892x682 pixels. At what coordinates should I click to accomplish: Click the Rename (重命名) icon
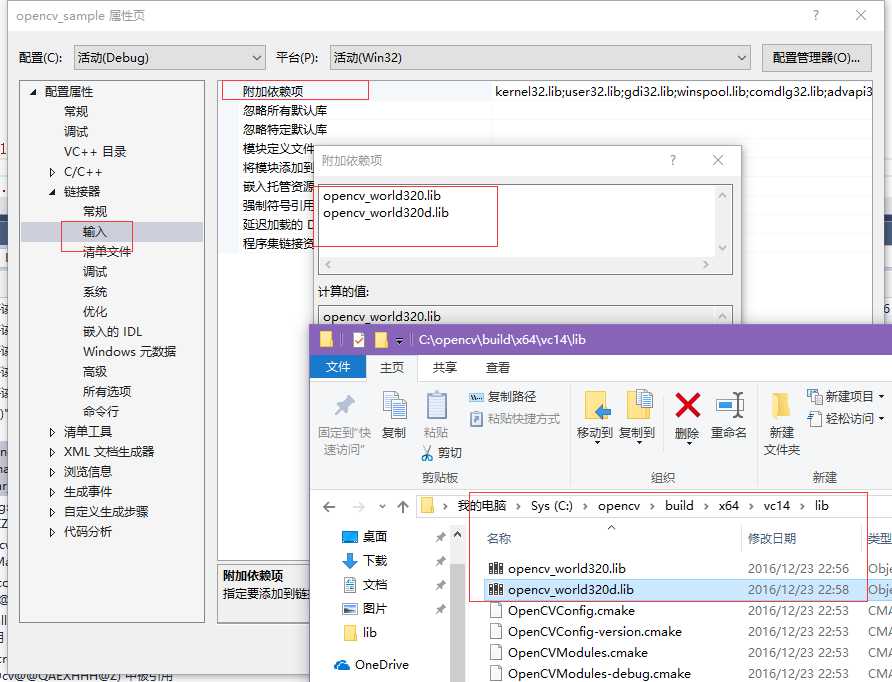(x=730, y=406)
